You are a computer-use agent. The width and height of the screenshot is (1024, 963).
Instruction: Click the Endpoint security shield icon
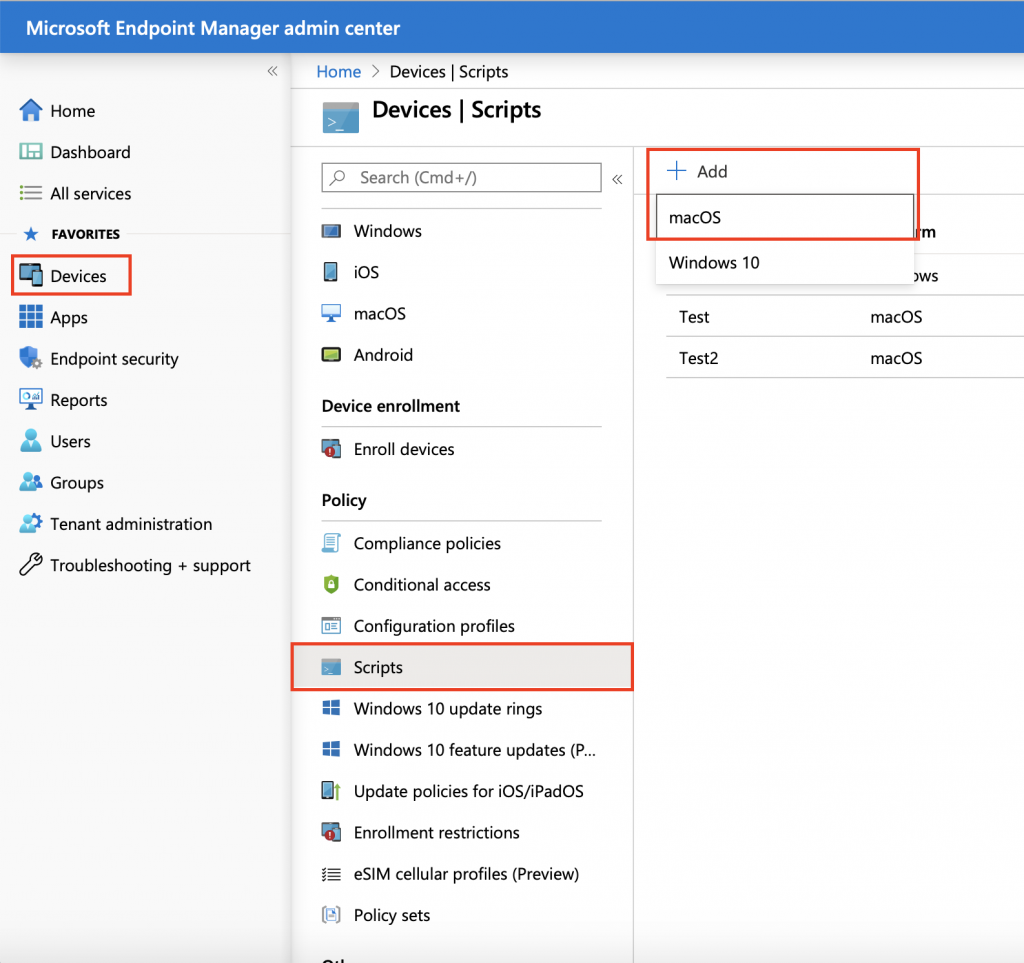pyautogui.click(x=31, y=359)
